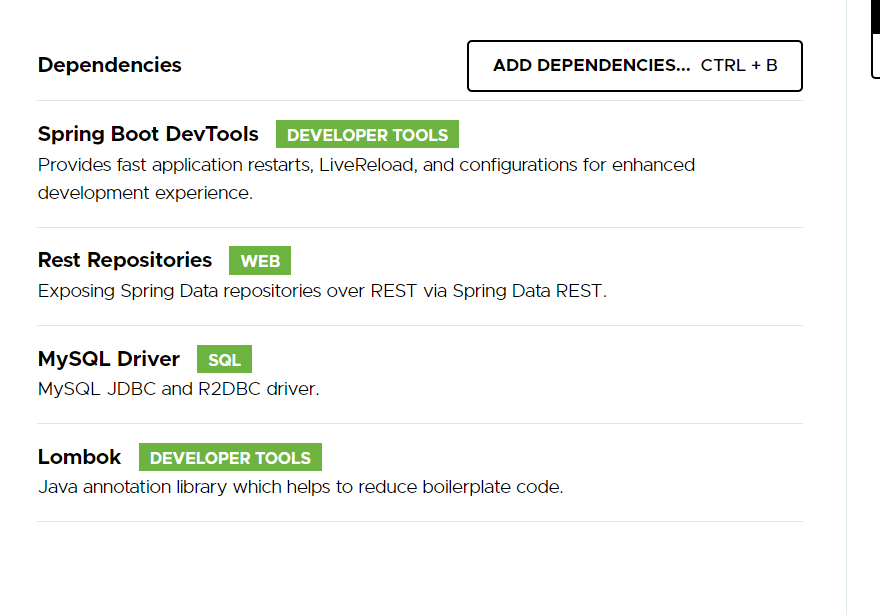Screen dimensions: 880x615
Task: Click the description line starting 'Java annotation library'
Action: (x=300, y=488)
